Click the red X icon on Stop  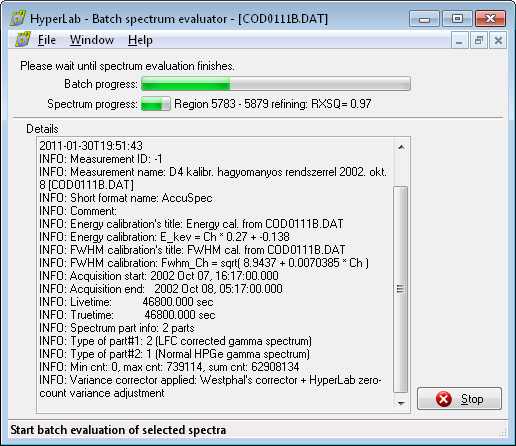click(x=444, y=399)
